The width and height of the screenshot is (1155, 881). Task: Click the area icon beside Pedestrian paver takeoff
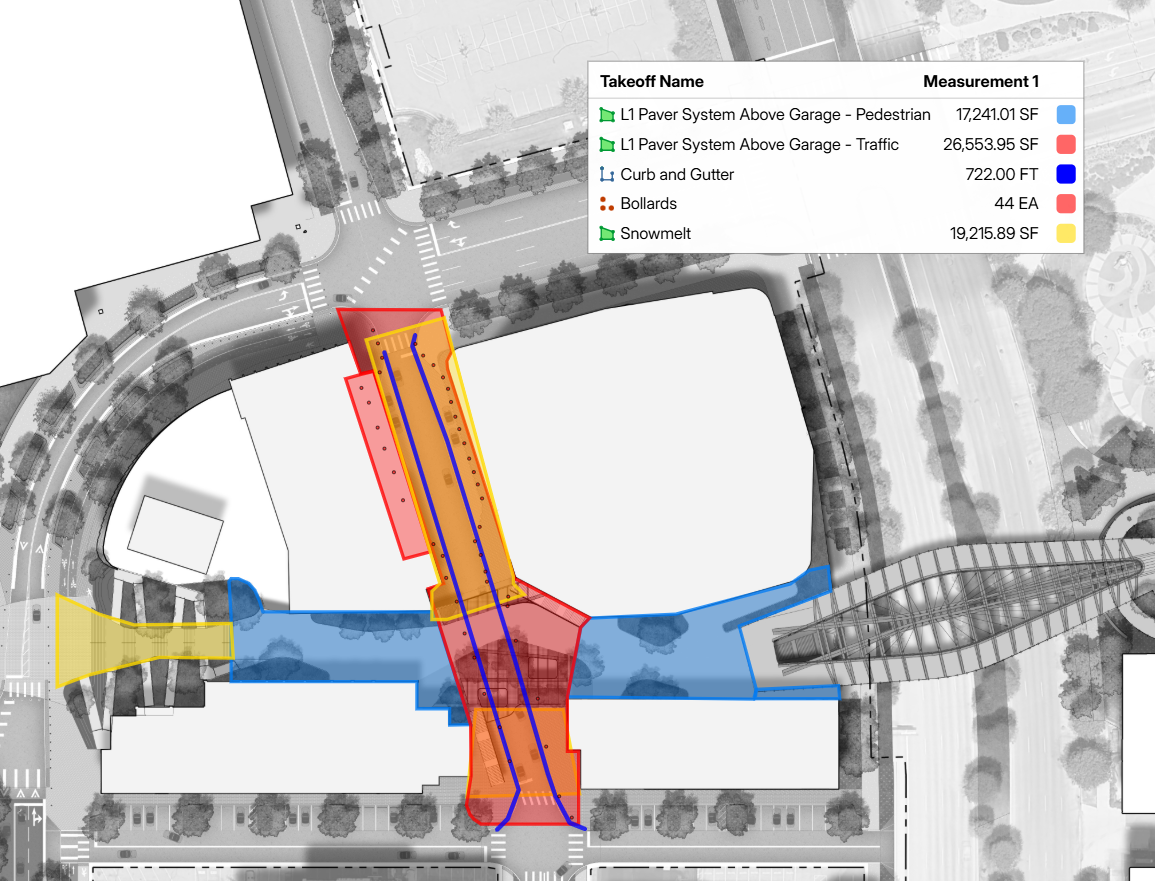[607, 115]
